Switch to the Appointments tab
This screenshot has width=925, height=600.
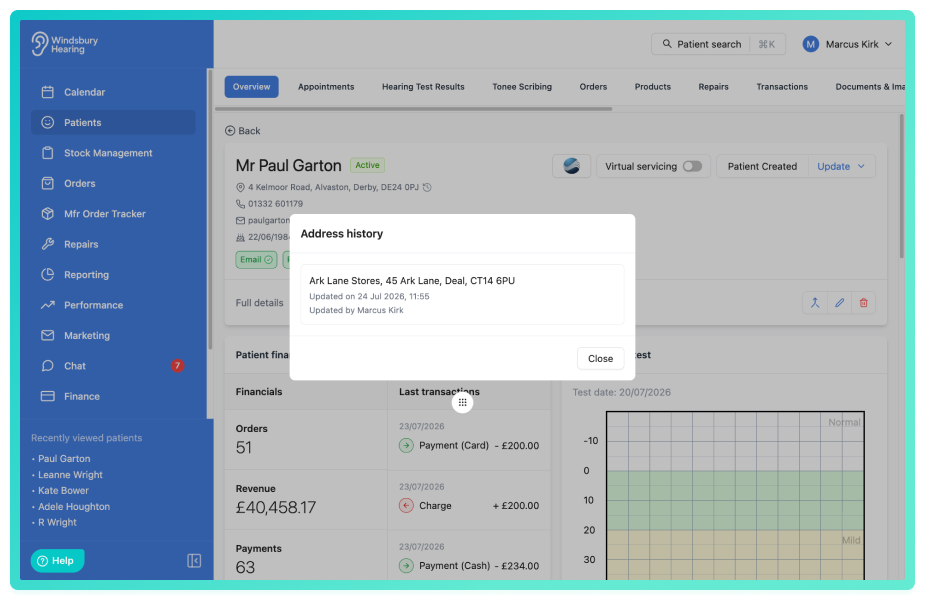coord(326,87)
